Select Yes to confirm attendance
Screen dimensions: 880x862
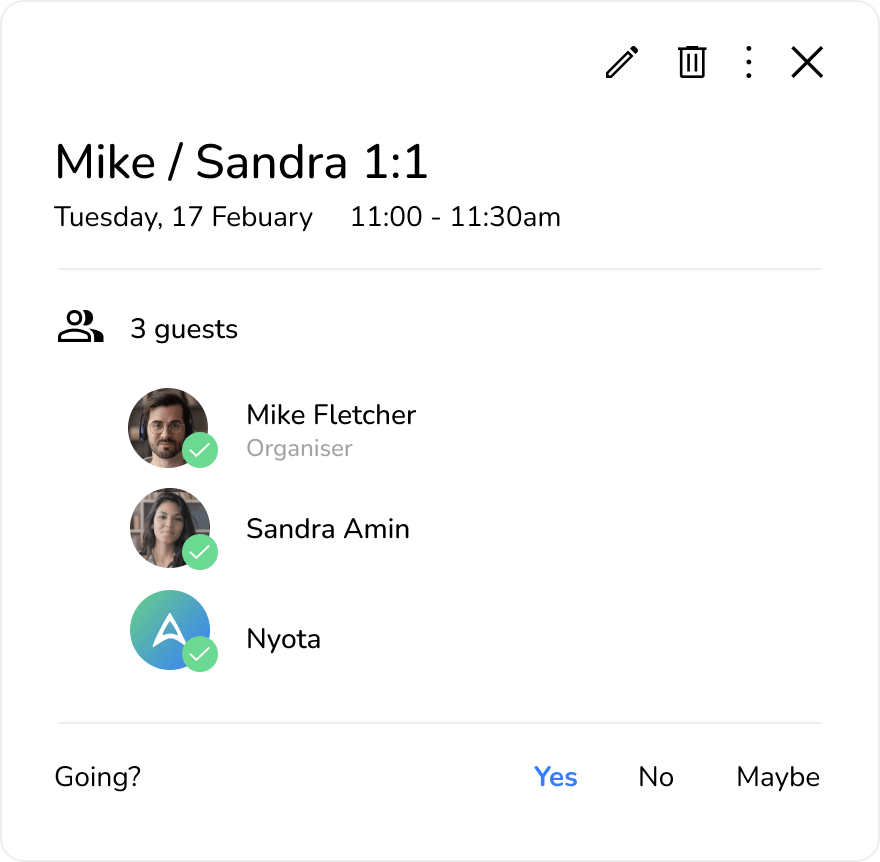tap(555, 777)
